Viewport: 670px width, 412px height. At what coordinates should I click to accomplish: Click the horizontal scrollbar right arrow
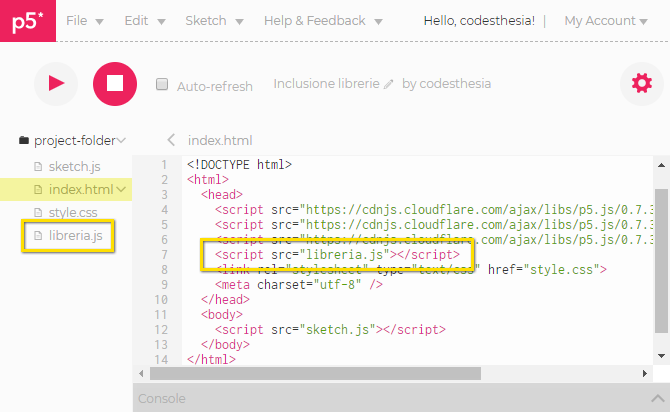pos(645,374)
